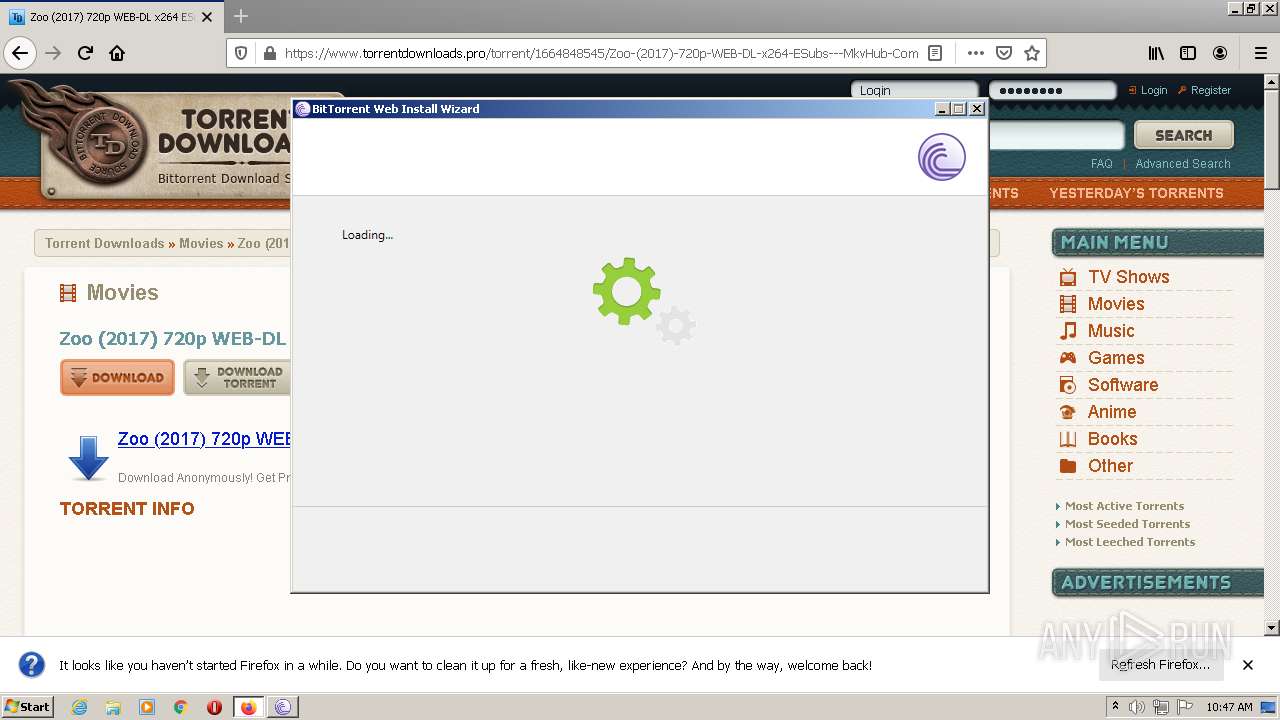
Task: Open Chrome from the taskbar
Action: [x=181, y=707]
